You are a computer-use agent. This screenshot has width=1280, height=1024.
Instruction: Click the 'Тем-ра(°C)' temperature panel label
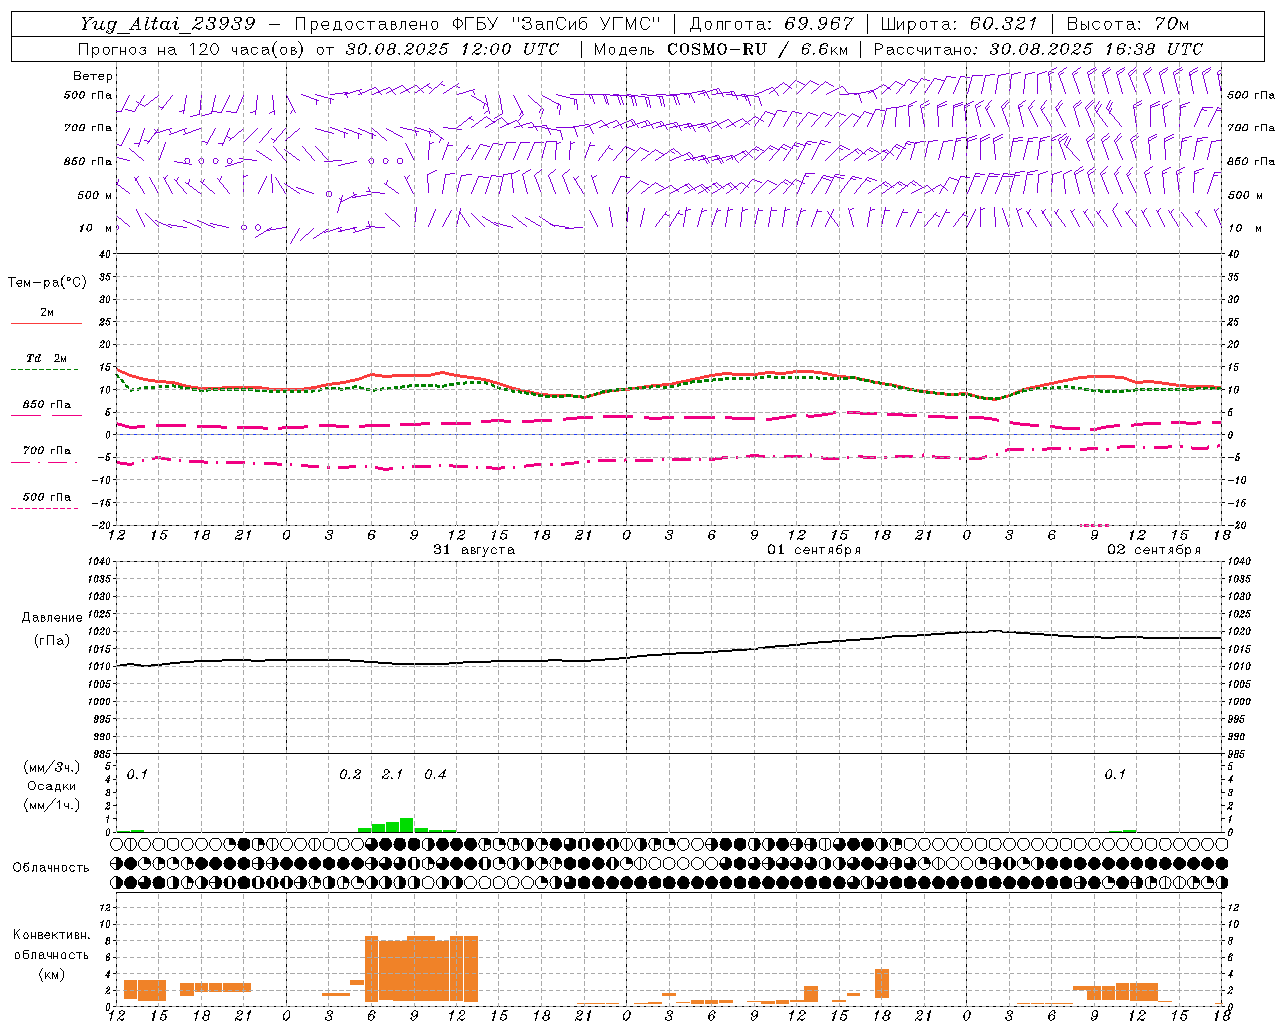[x=47, y=283]
